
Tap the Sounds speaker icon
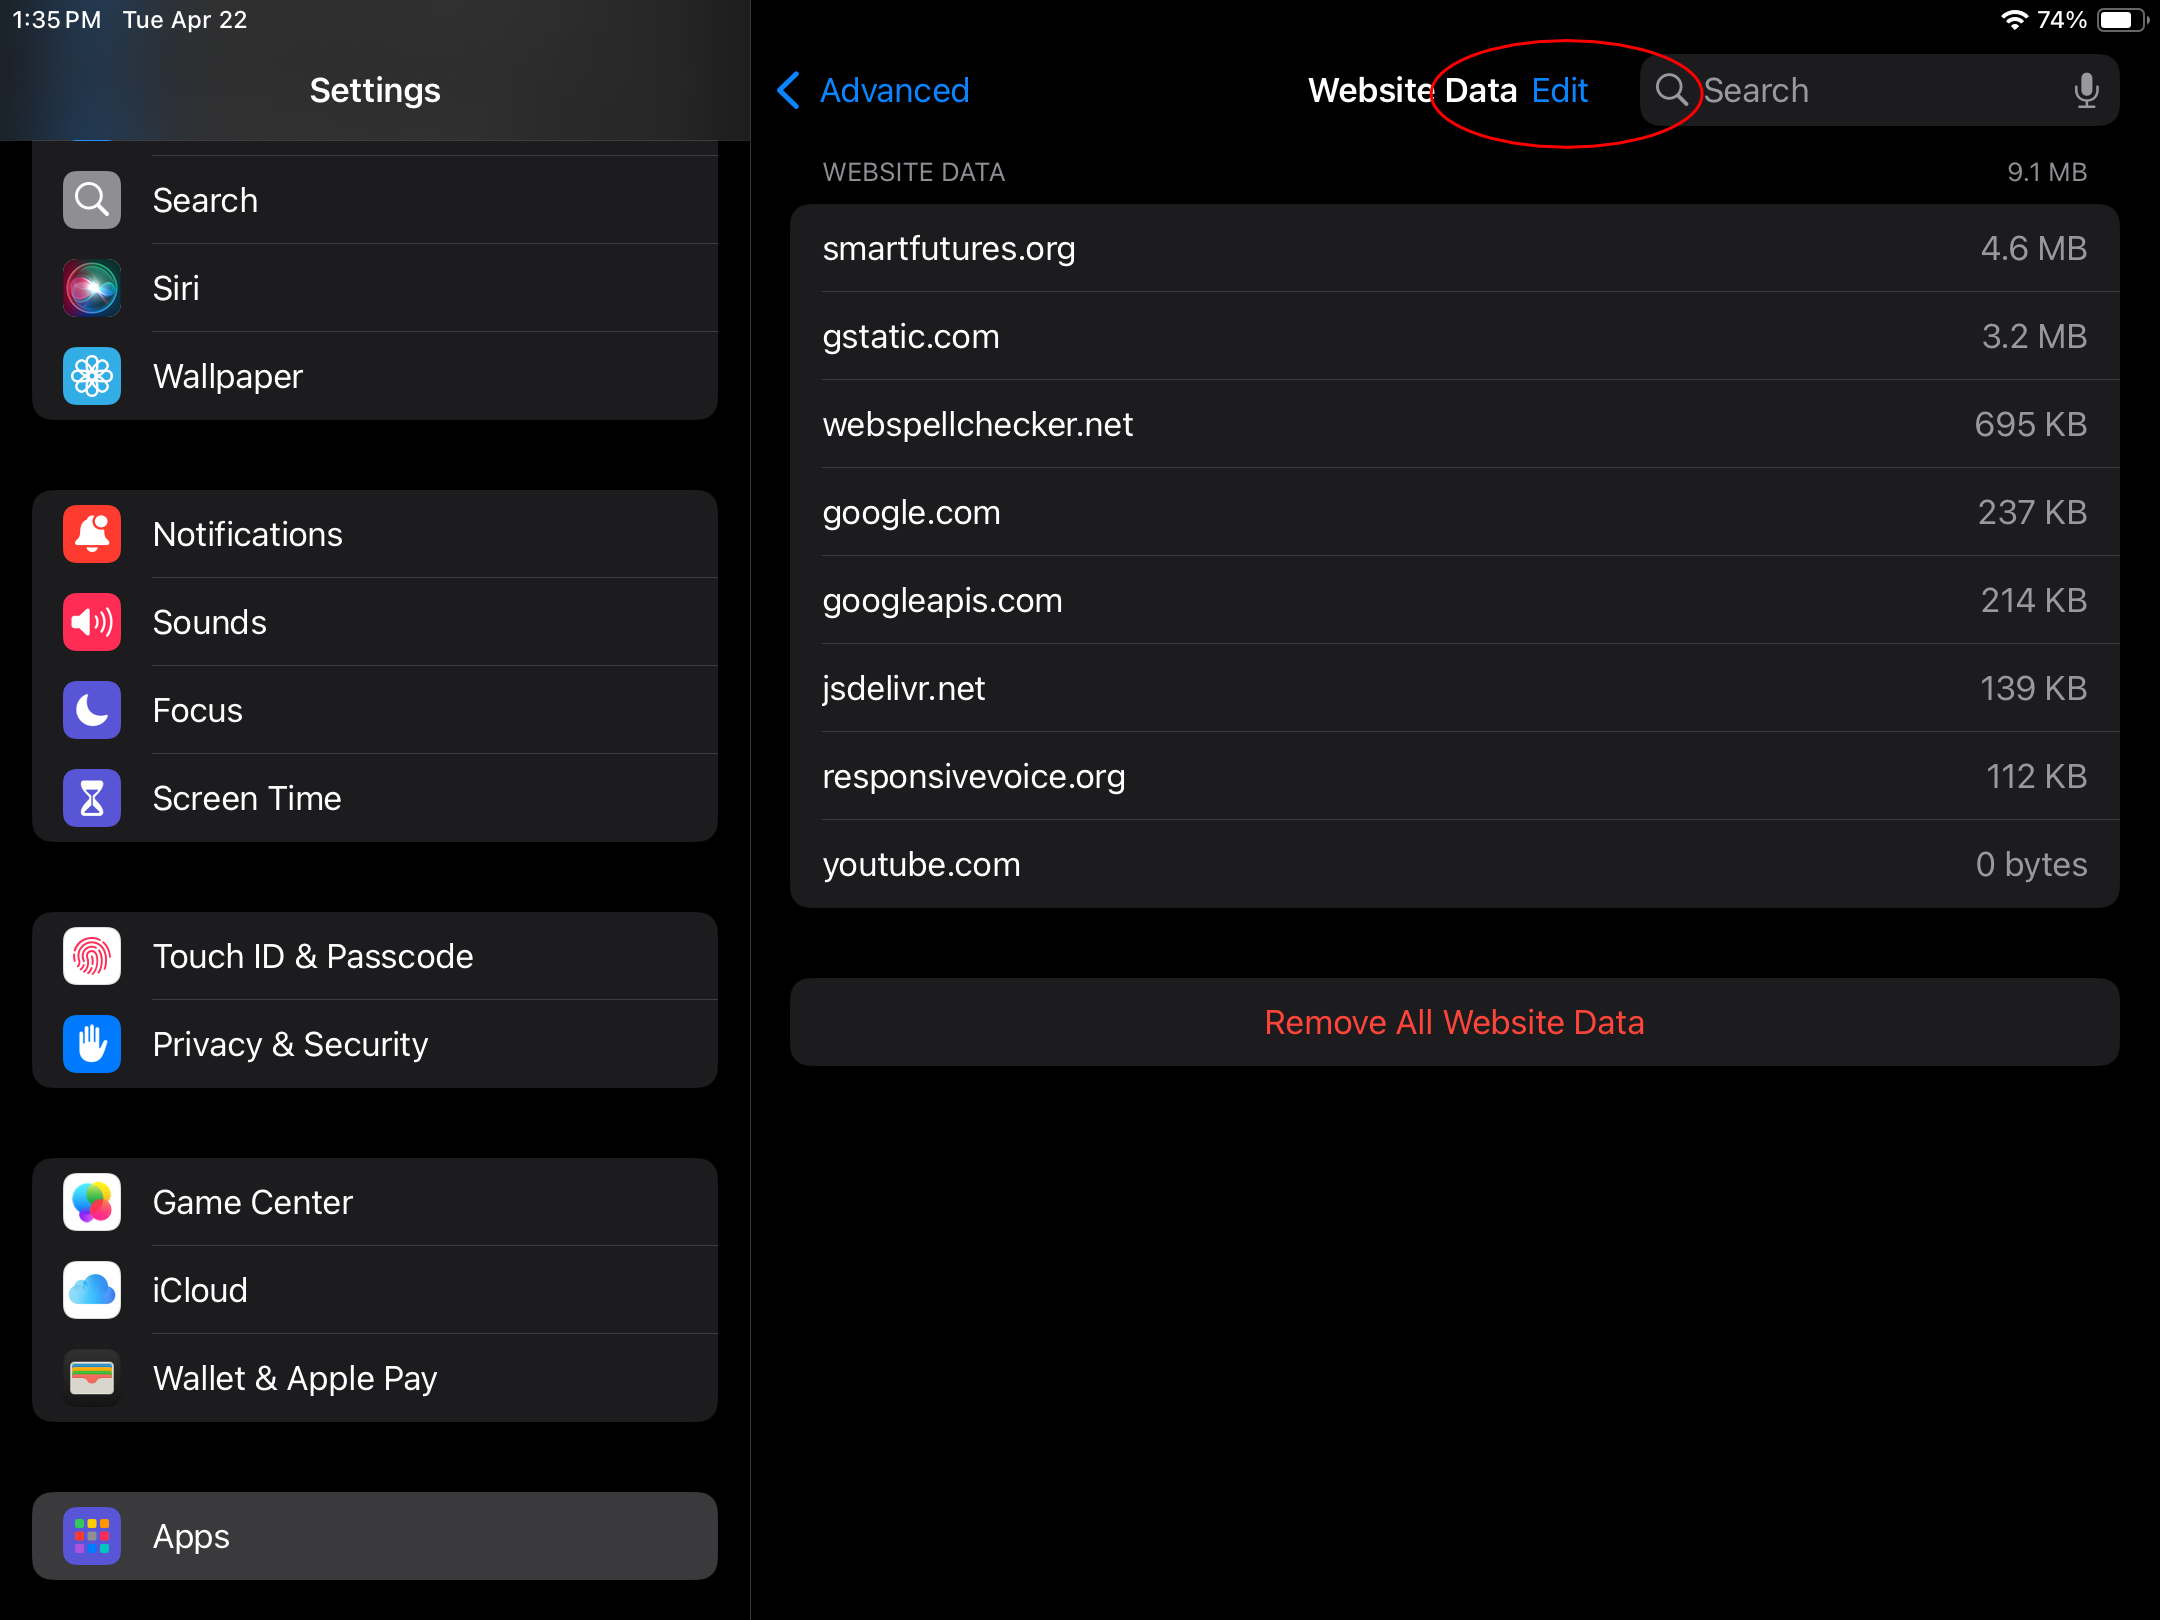click(92, 622)
